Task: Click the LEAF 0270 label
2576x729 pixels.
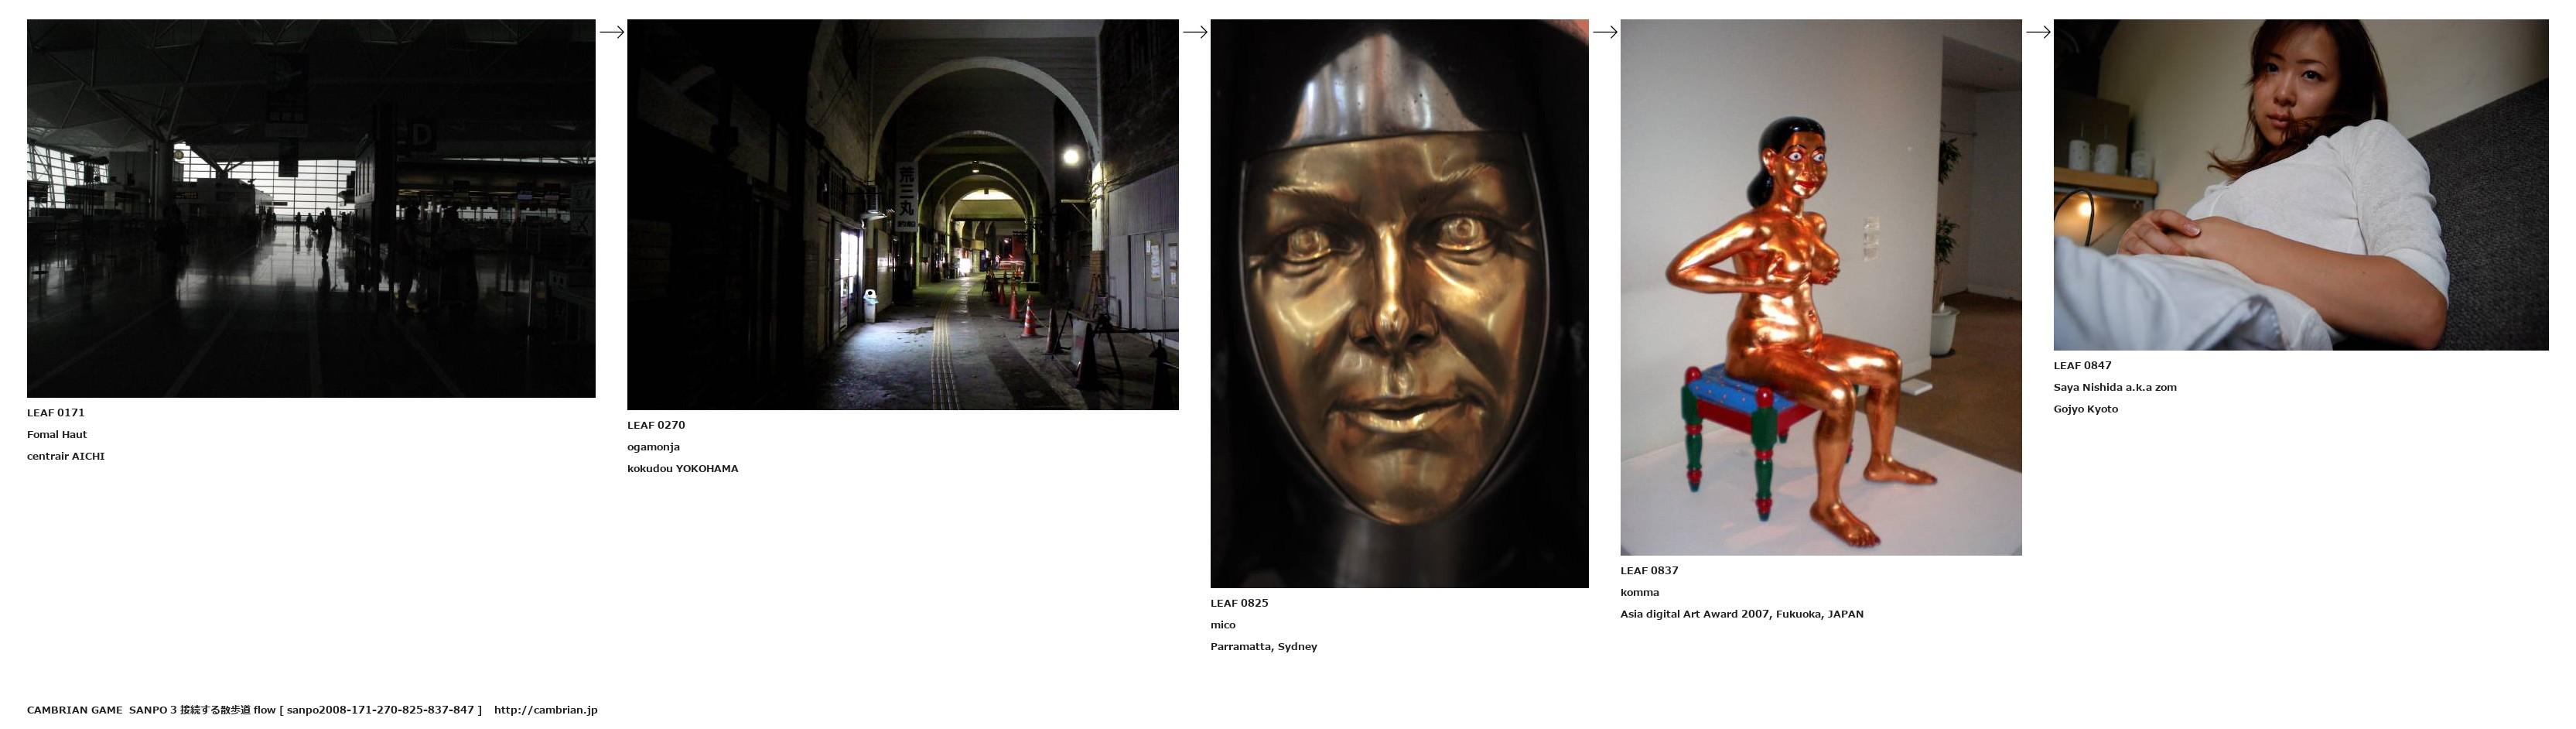Action: click(656, 425)
